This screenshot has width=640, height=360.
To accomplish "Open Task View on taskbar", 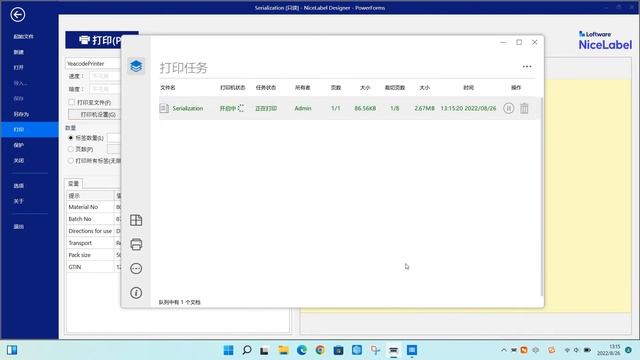I will (264, 350).
